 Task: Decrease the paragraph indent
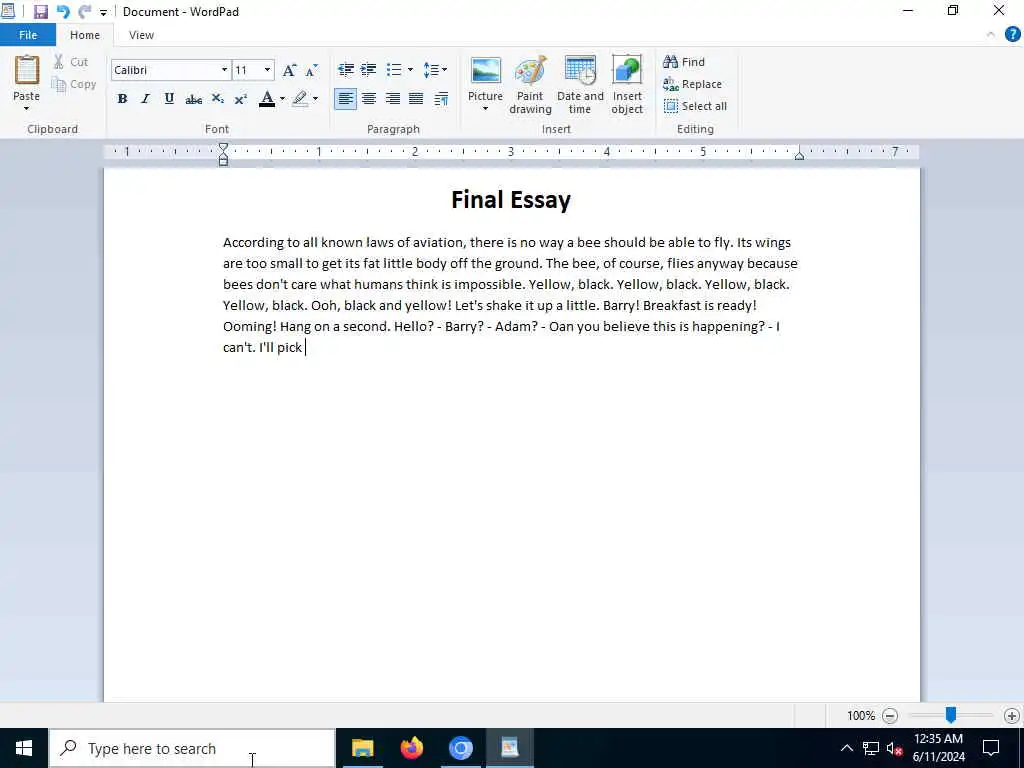pyautogui.click(x=345, y=69)
